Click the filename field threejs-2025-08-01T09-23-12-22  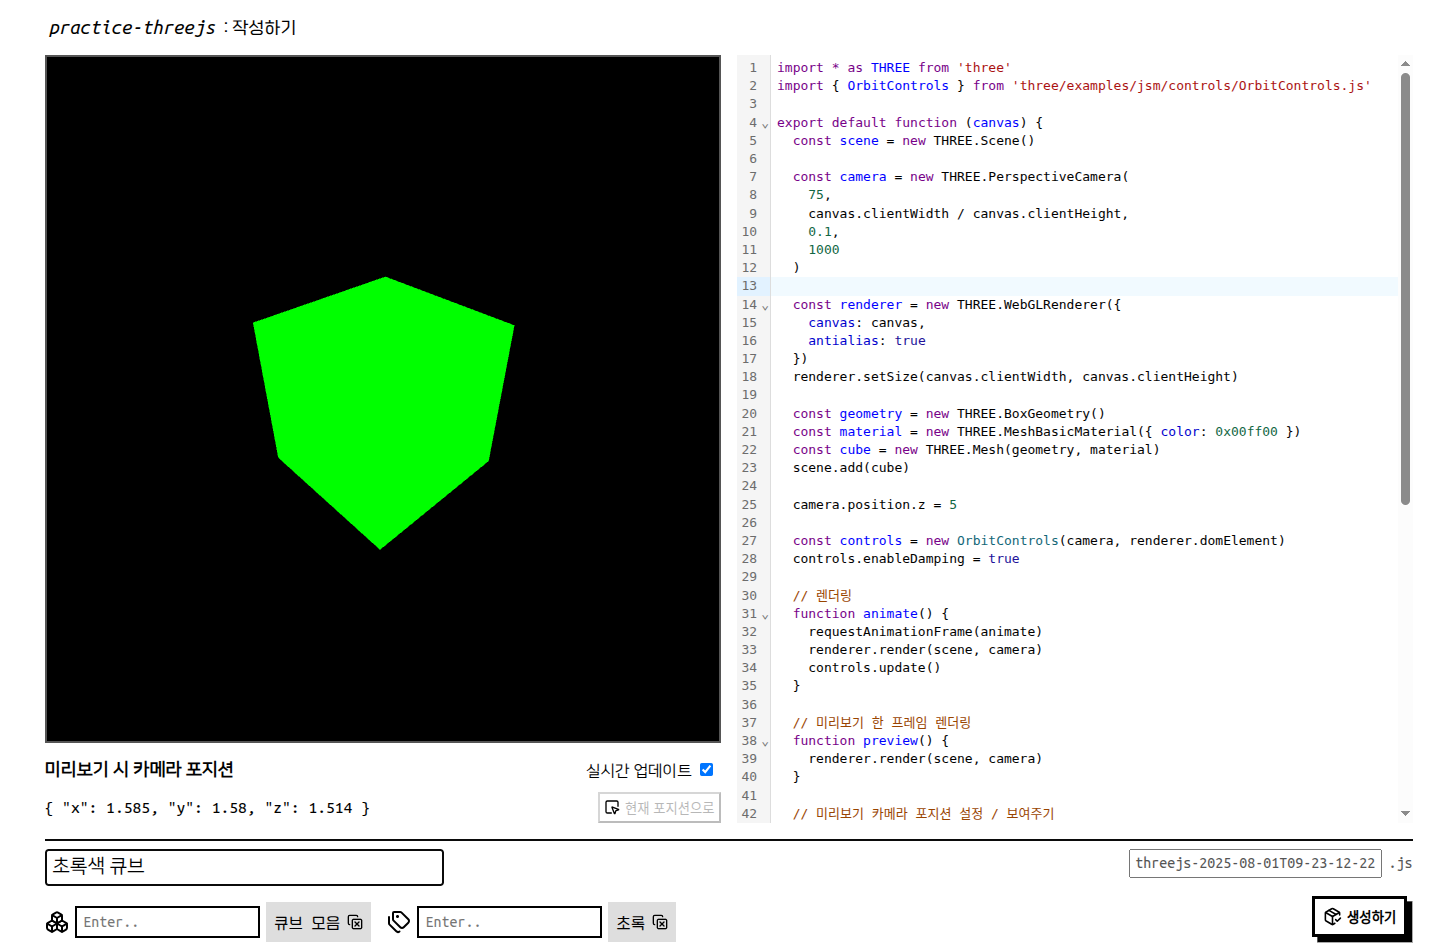[1254, 863]
